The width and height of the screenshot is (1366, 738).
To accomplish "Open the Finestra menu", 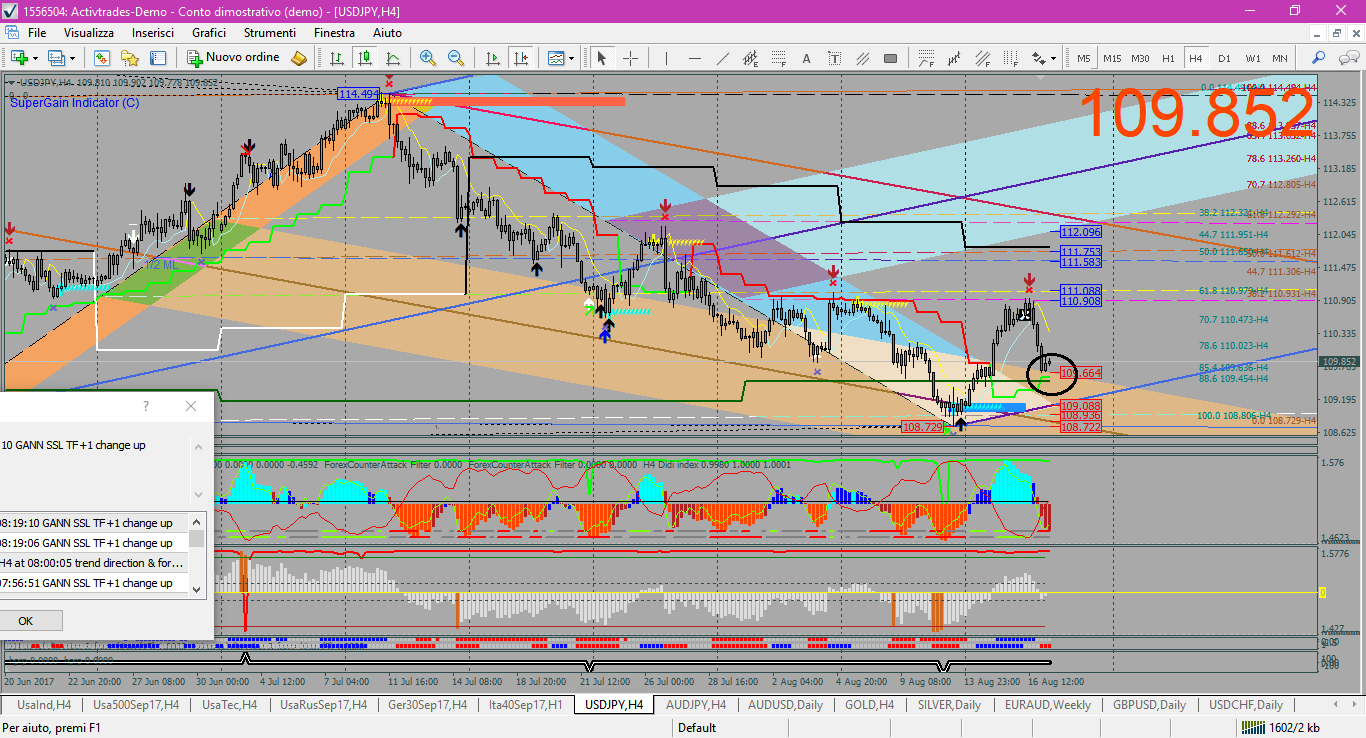I will [x=334, y=33].
